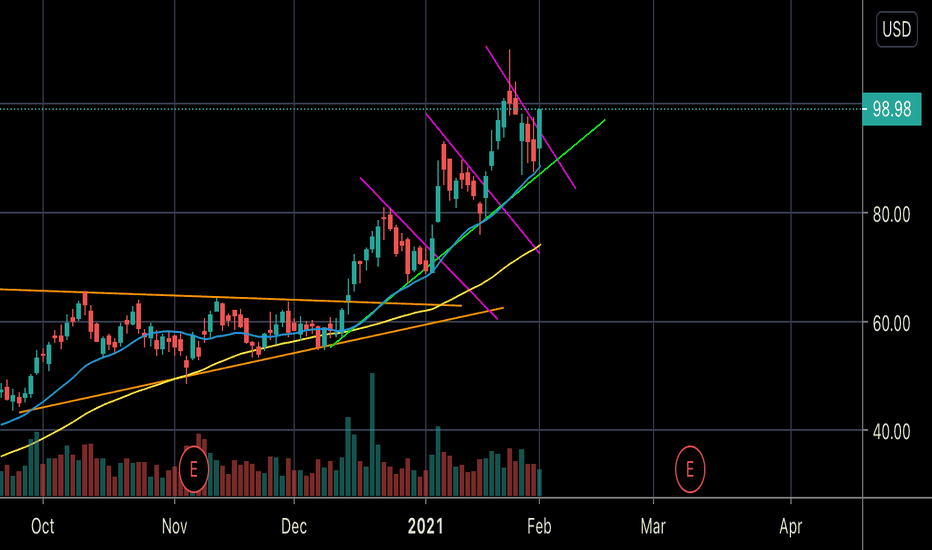932x550 pixels.
Task: Open the earnings marker near November
Action: coord(193,470)
